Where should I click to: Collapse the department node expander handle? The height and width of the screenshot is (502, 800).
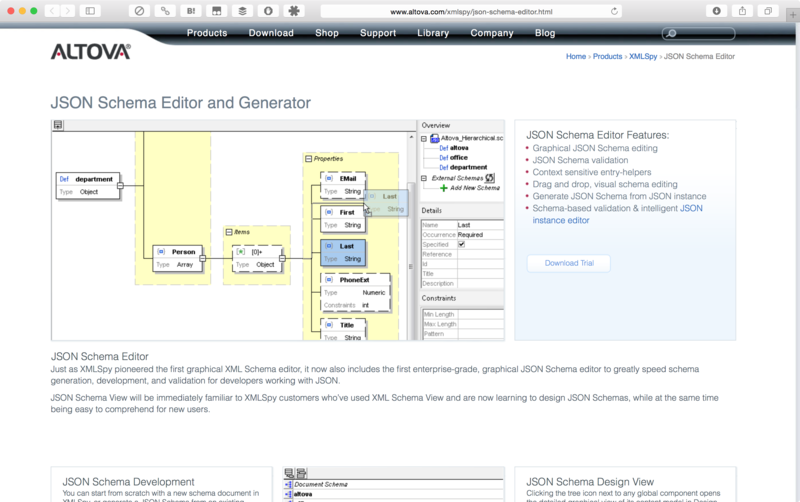pyautogui.click(x=120, y=186)
